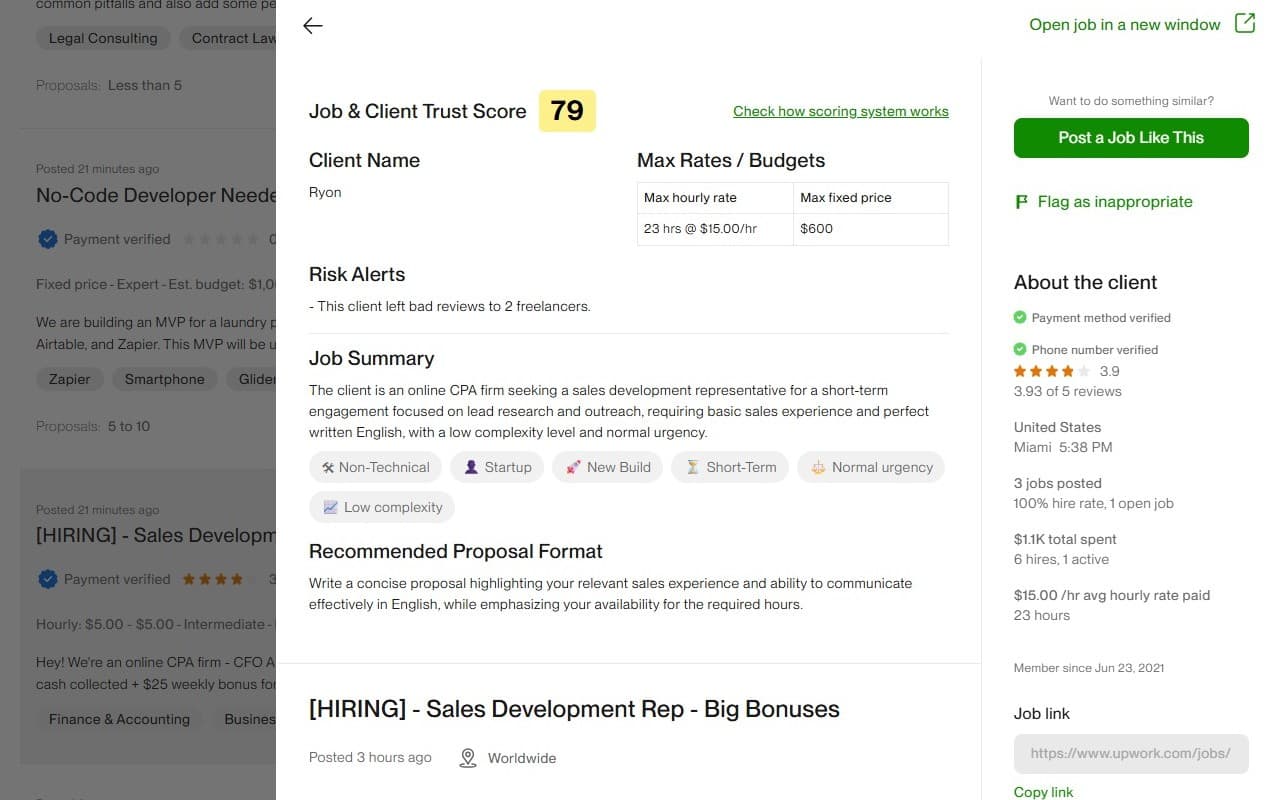Click the Payment verified checkmark badge

click(47, 239)
